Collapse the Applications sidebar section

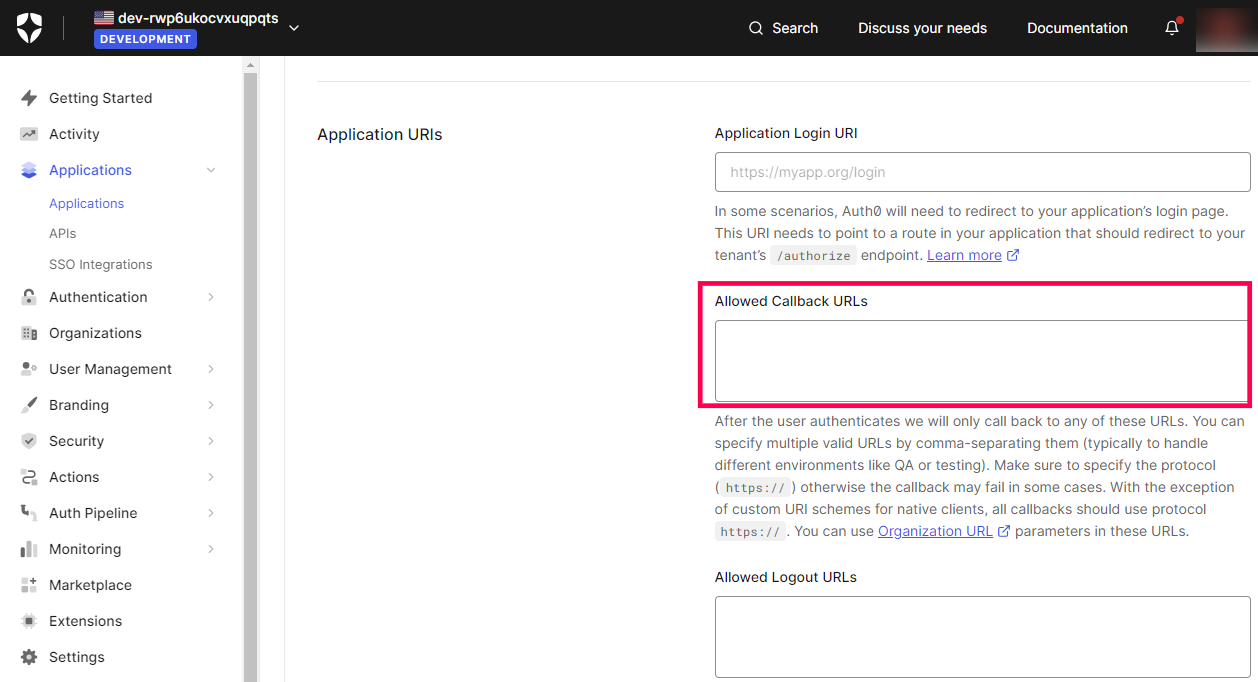pos(211,170)
